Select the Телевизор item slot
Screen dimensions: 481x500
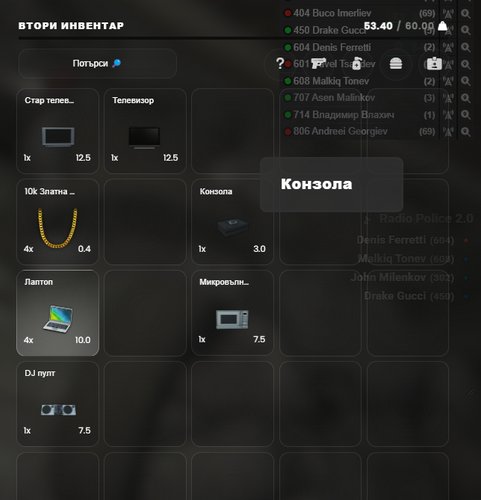click(145, 131)
